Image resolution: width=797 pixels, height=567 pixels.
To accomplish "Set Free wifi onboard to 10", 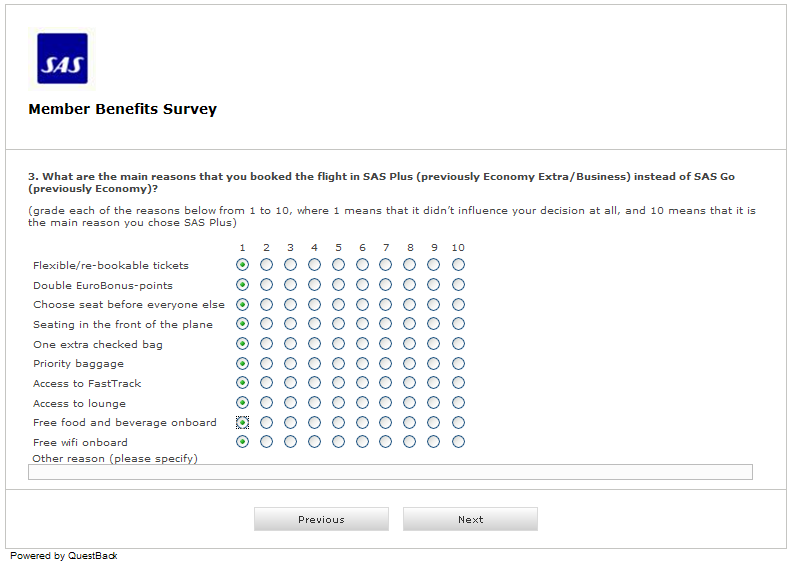I will 458,442.
